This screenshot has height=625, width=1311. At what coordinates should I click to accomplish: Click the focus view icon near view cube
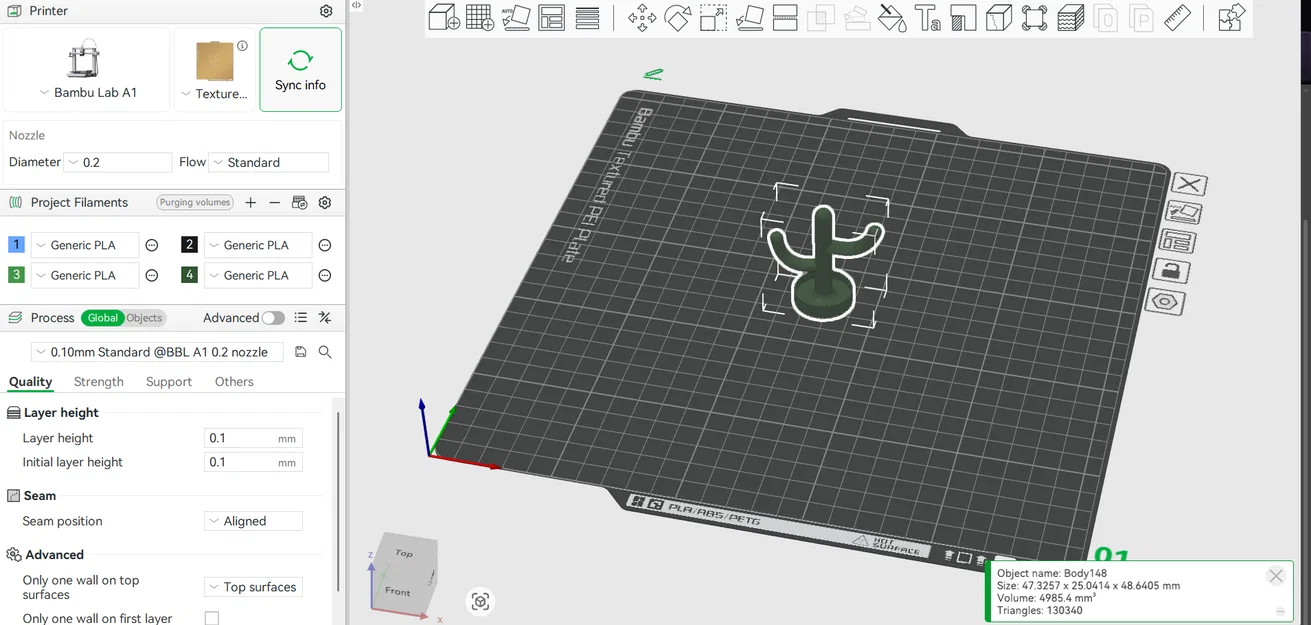point(481,601)
